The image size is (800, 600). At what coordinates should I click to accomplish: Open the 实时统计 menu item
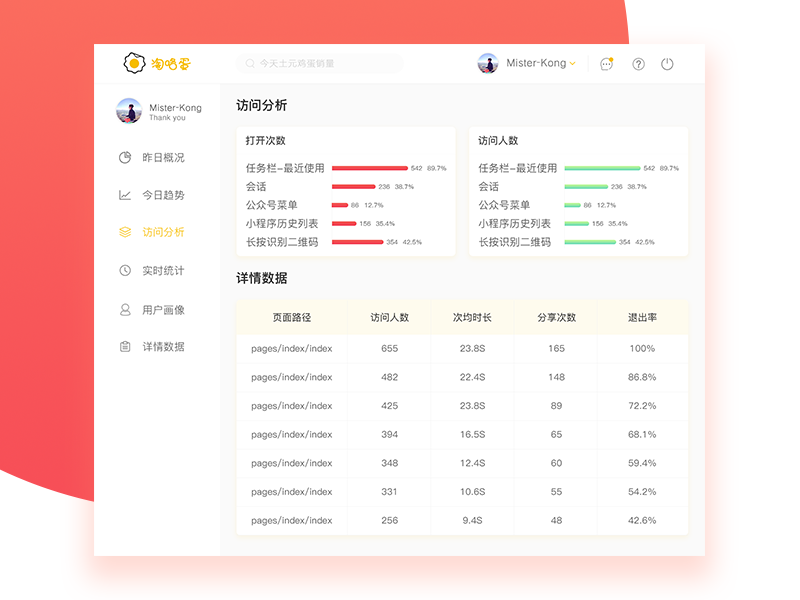(163, 270)
